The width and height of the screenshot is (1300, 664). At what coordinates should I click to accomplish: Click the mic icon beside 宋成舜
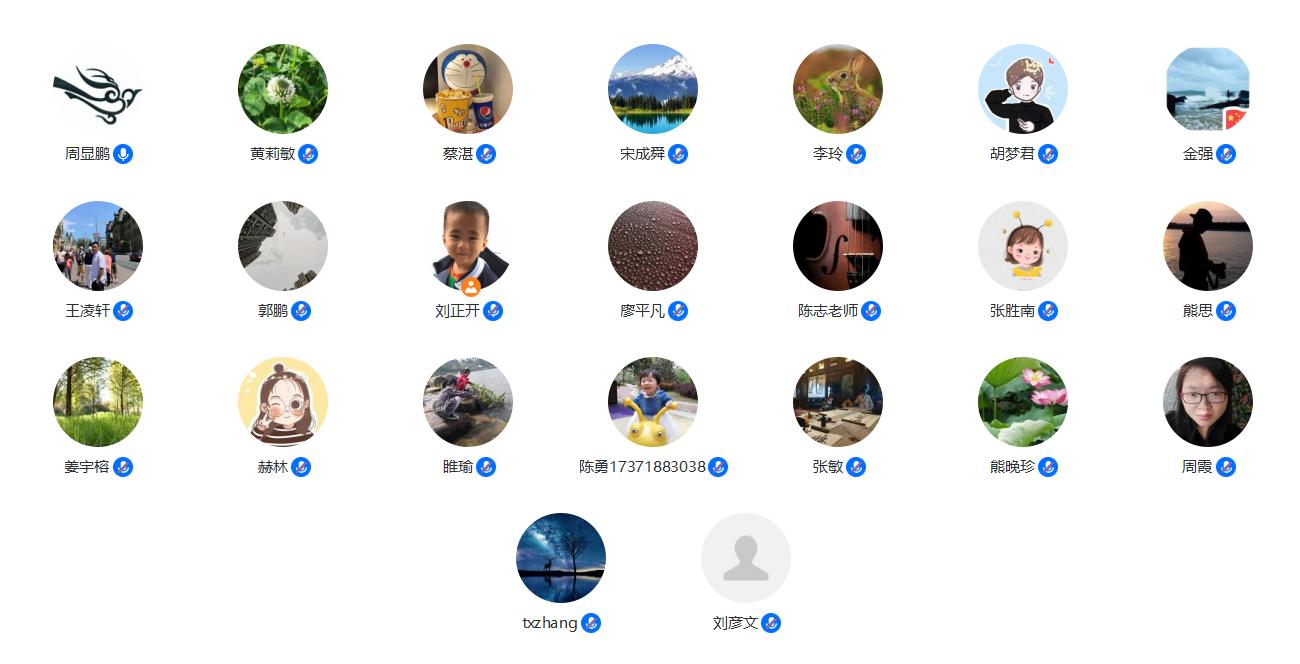coord(678,154)
